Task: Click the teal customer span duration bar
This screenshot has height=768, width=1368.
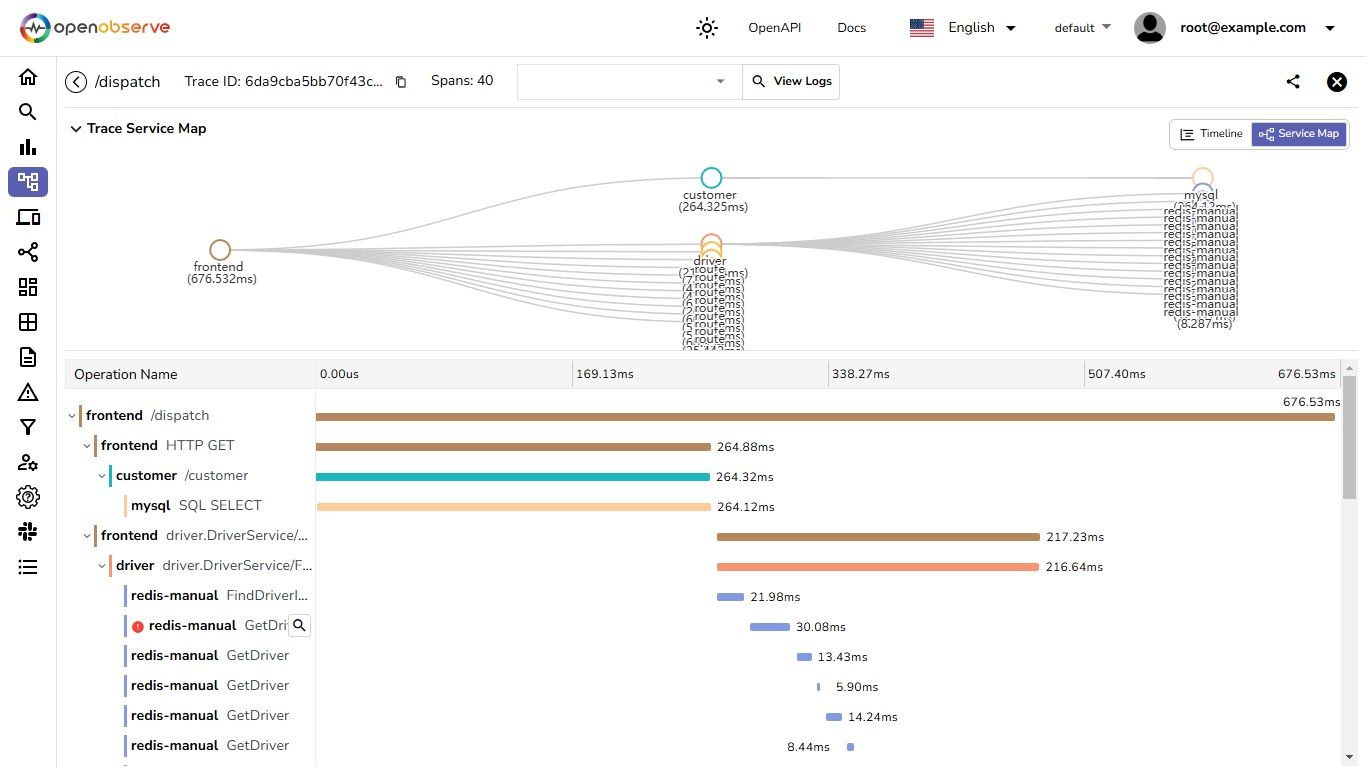Action: [512, 477]
